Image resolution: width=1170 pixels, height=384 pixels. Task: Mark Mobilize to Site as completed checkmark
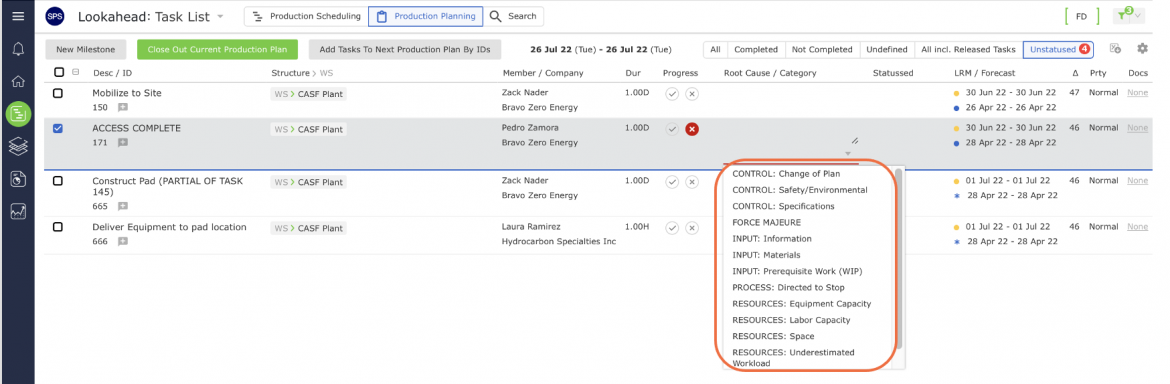pos(672,93)
